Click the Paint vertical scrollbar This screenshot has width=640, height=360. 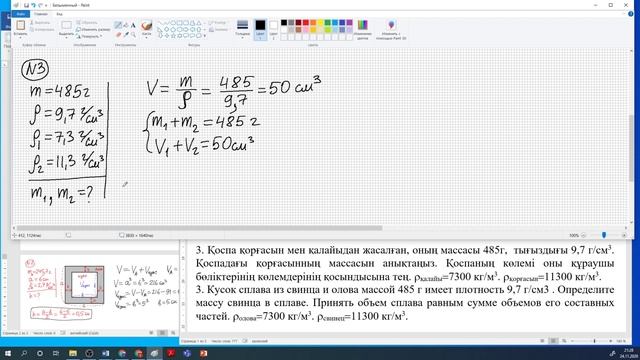click(x=631, y=149)
